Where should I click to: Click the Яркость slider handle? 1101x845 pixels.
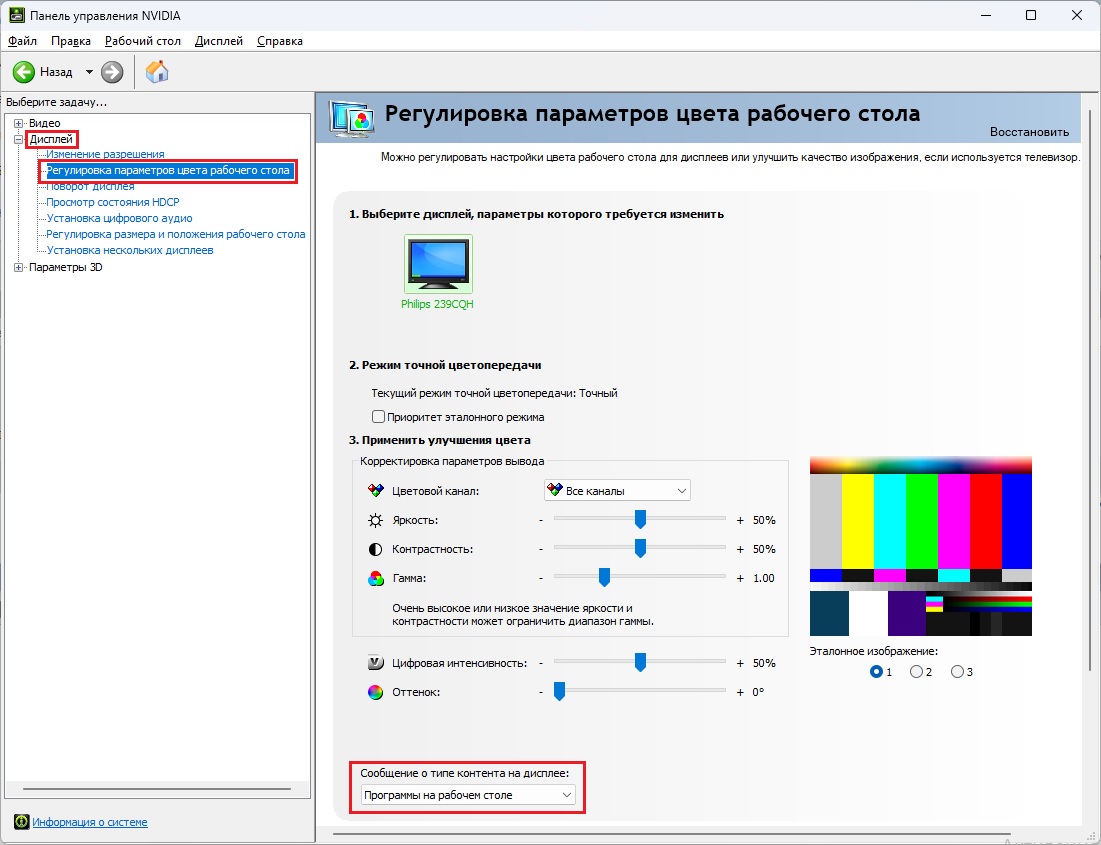tap(640, 519)
